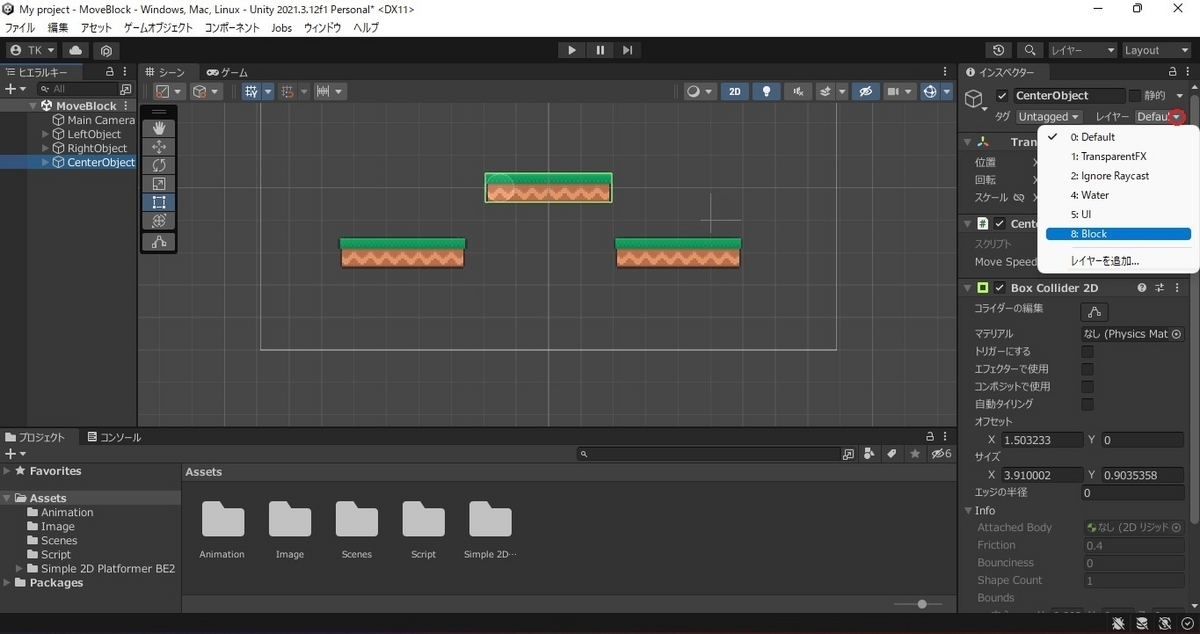Open the アセット menu

point(96,28)
